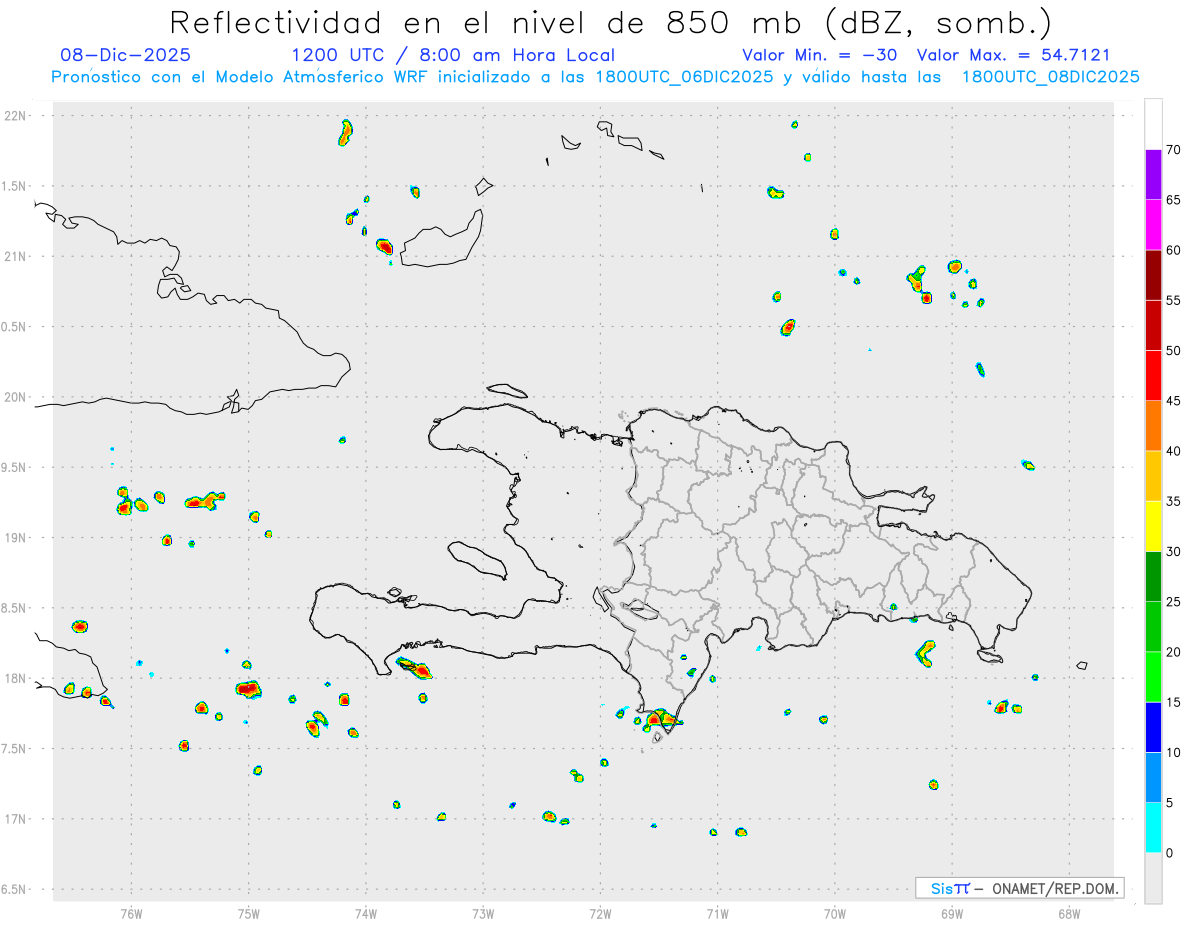1200x927 pixels.
Task: Click the dark green 25–30 dBZ color swatch
Action: 1153,577
